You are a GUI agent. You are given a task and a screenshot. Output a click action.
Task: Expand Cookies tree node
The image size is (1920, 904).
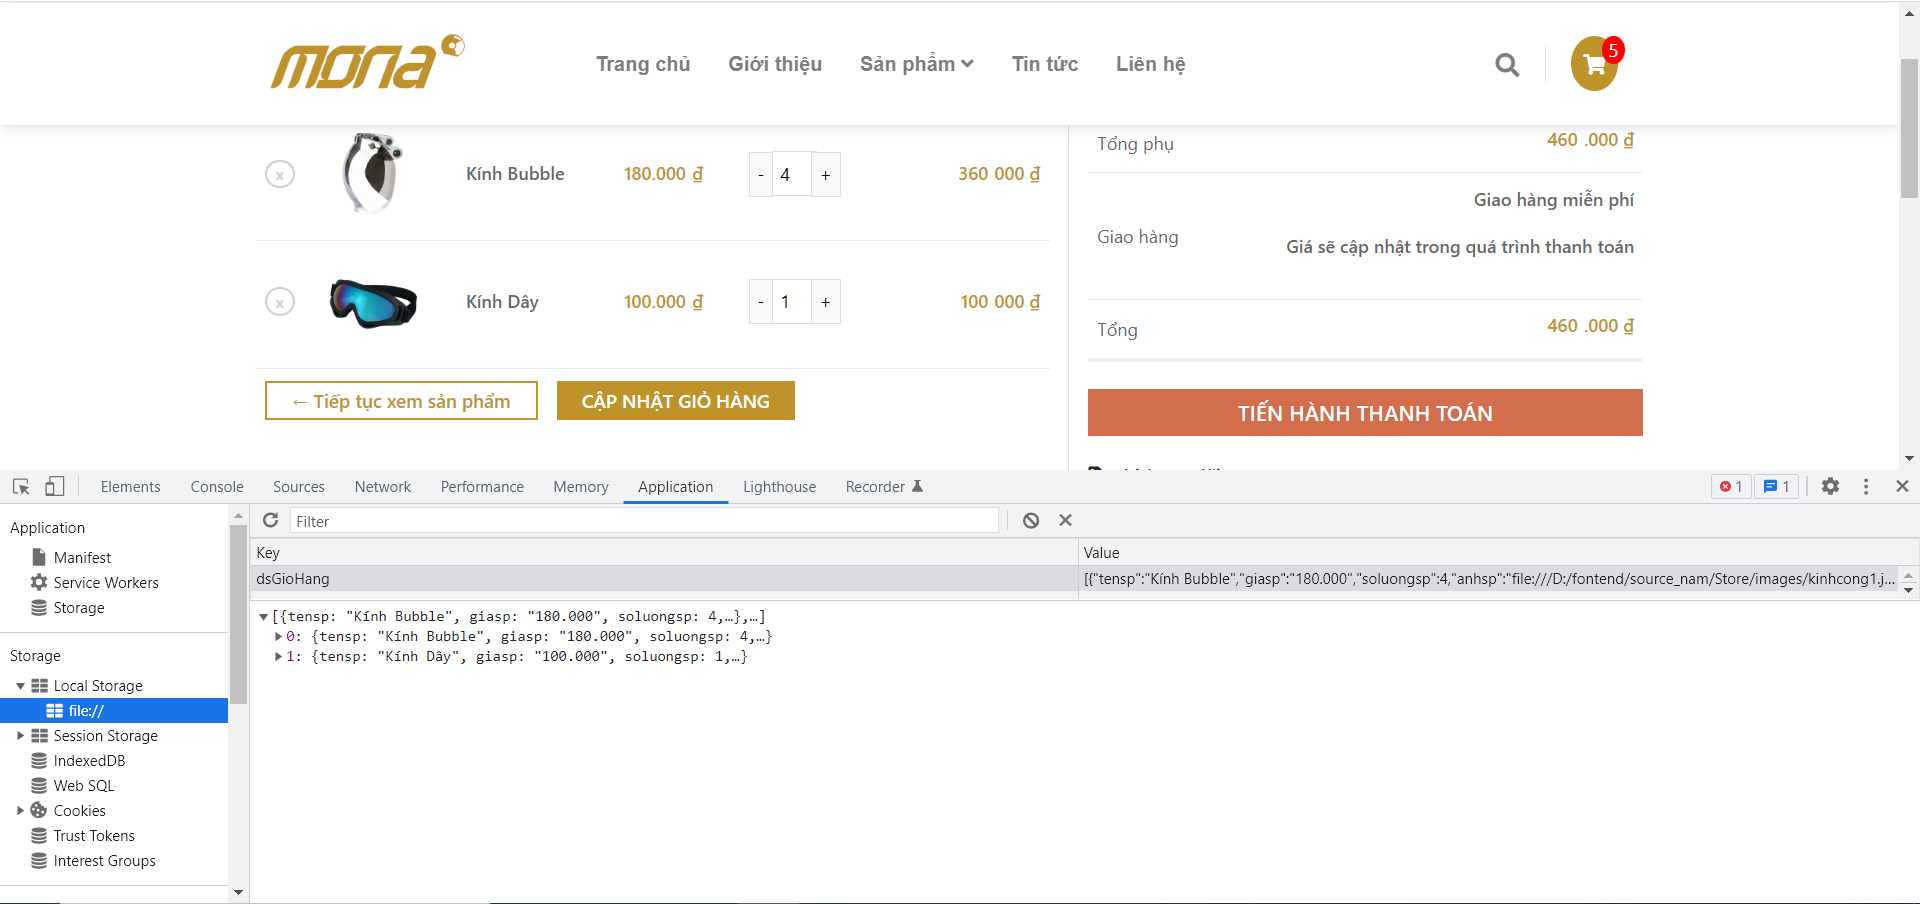20,811
